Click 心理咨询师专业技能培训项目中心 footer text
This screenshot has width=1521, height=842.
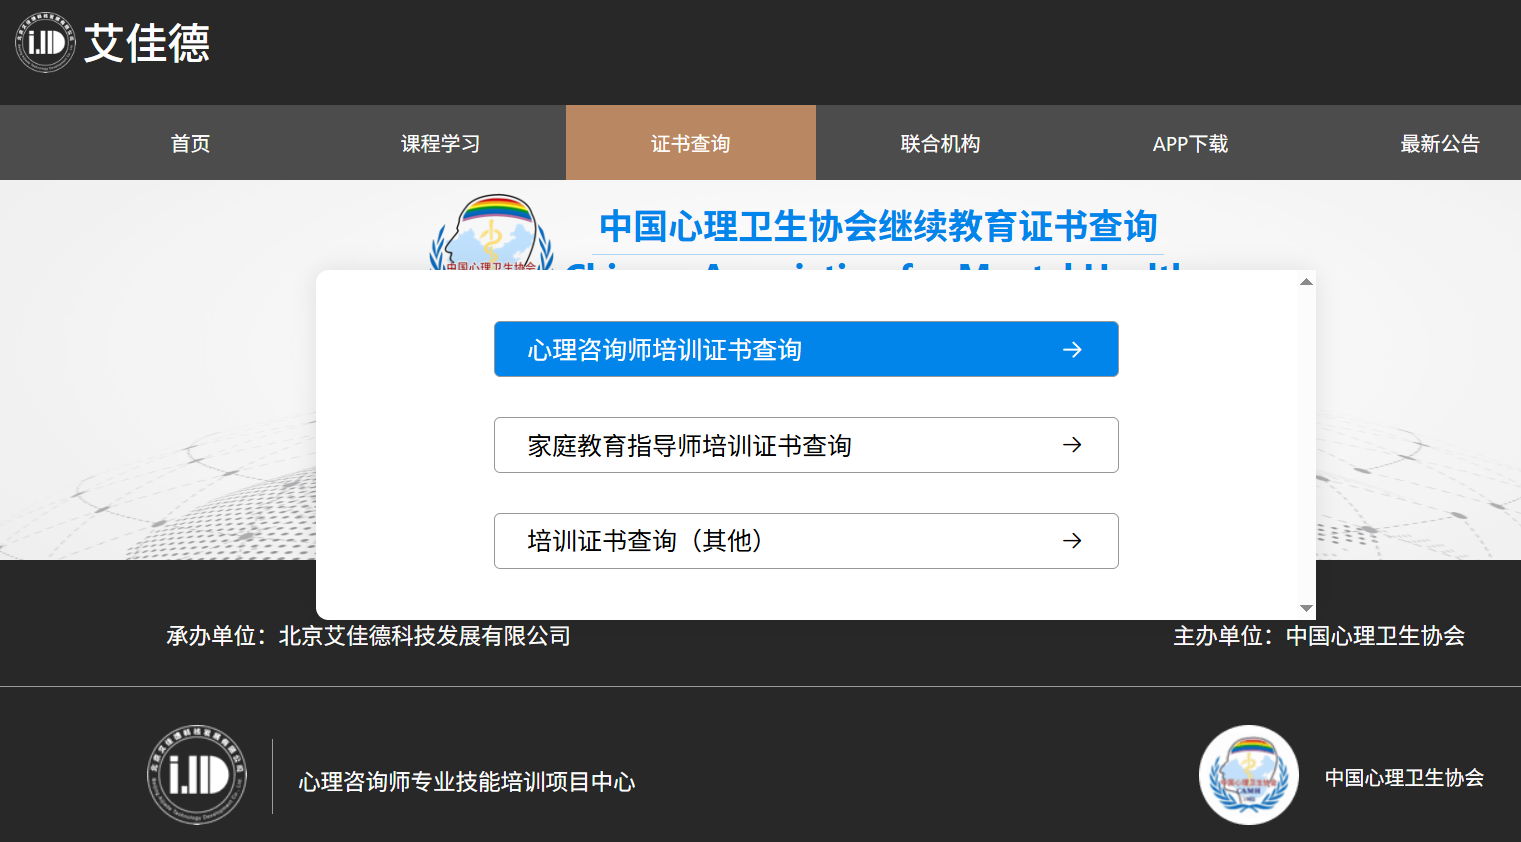click(x=467, y=782)
